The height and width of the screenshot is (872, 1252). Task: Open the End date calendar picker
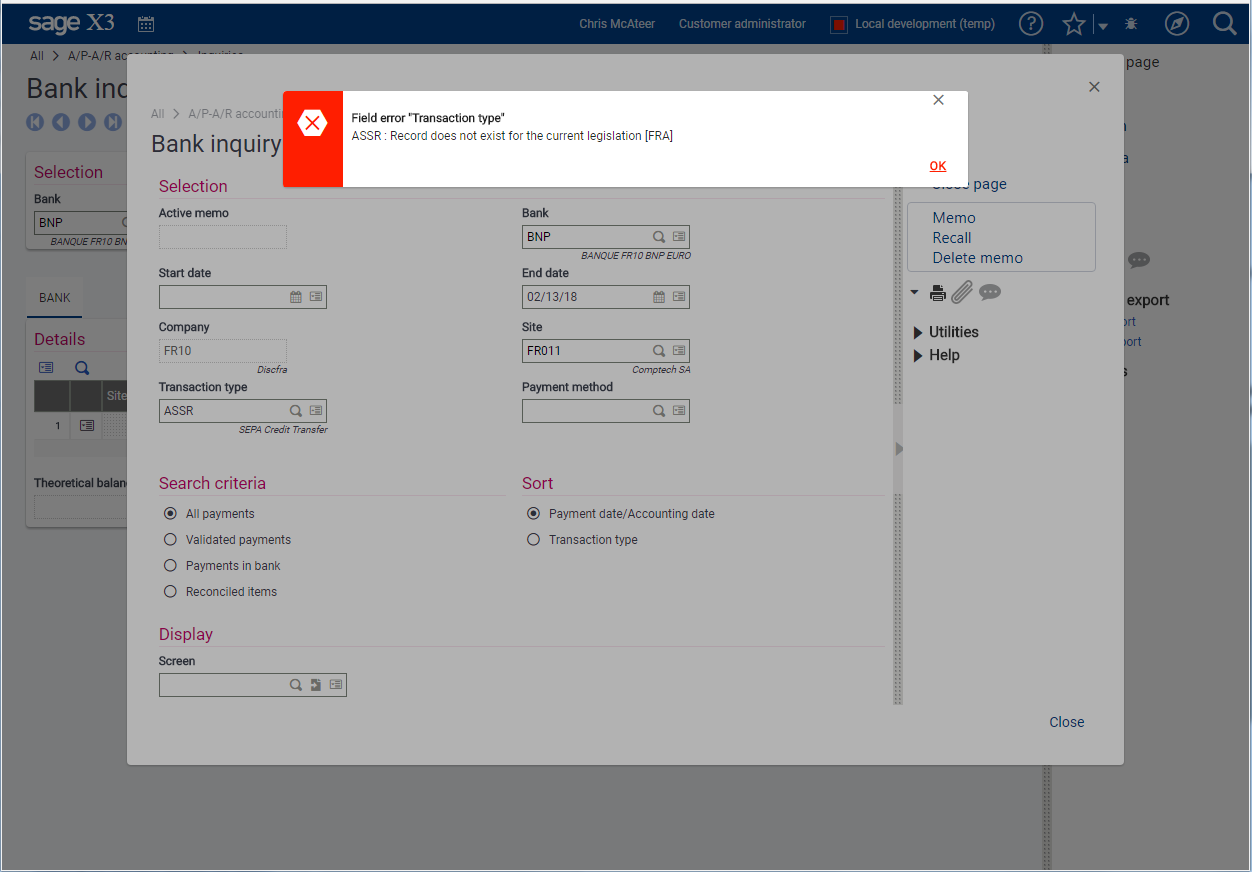click(x=659, y=297)
